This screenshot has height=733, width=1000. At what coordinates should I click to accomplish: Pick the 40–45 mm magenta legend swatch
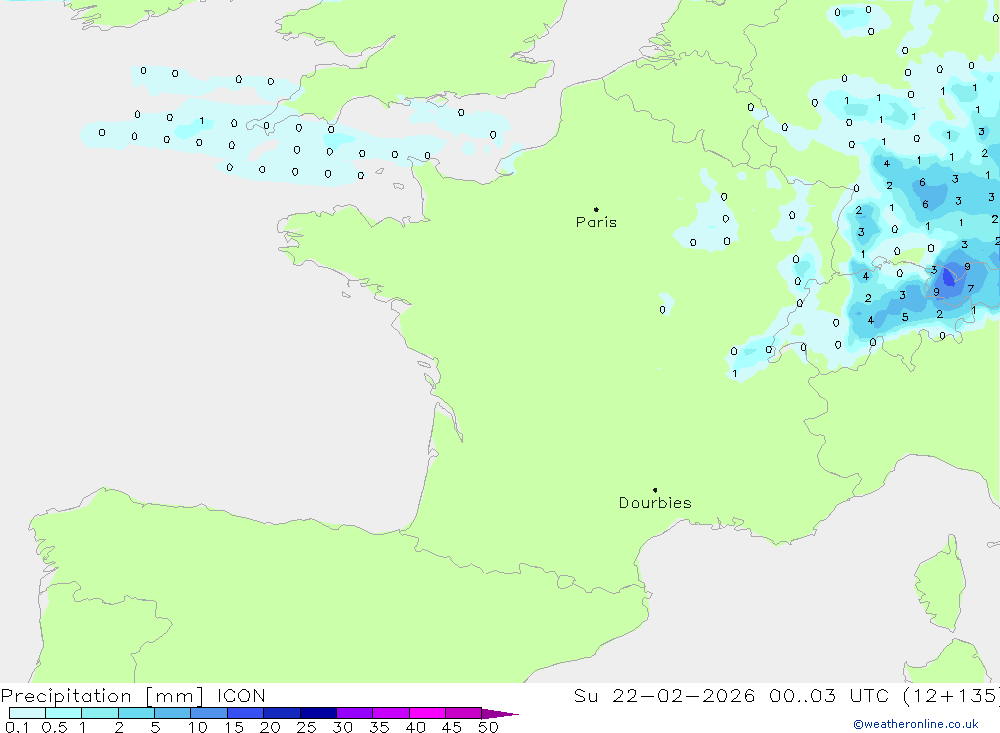[x=427, y=713]
